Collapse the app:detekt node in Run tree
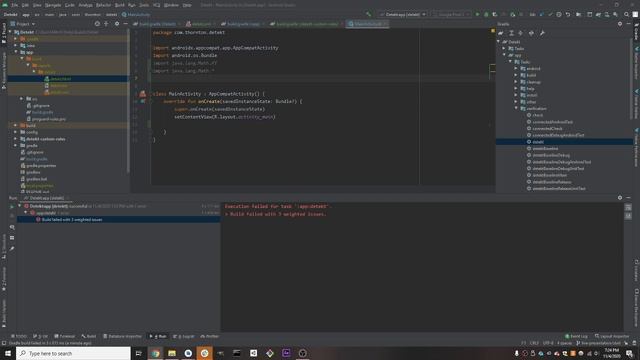This screenshot has height=360, width=640. (x=26, y=213)
